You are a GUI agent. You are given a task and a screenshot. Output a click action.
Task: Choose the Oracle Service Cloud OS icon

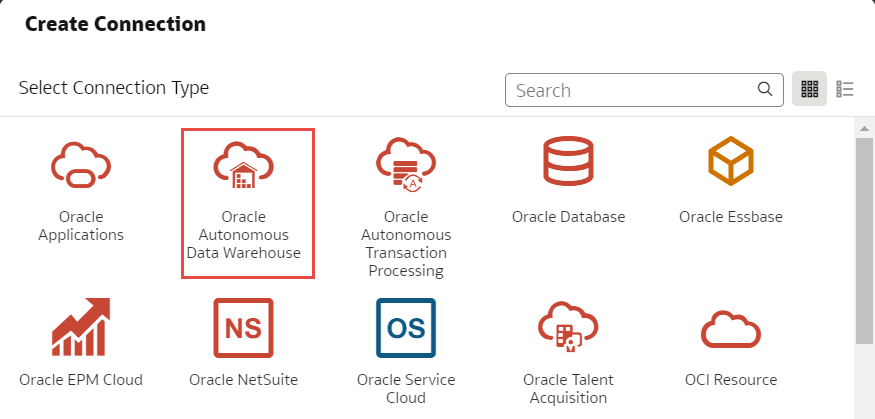tap(405, 327)
